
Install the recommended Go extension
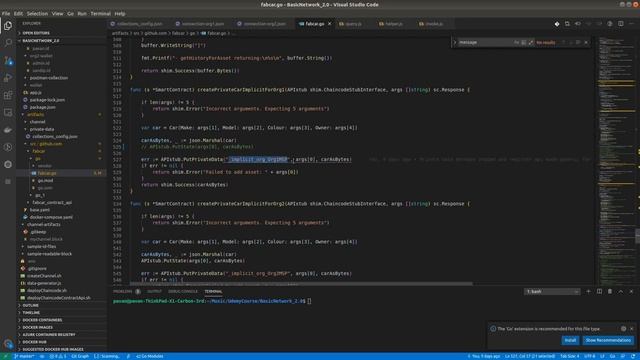coord(570,340)
